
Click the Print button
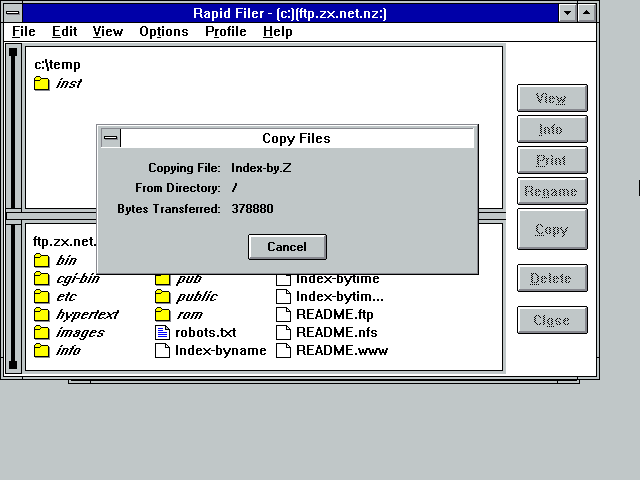coord(552,160)
